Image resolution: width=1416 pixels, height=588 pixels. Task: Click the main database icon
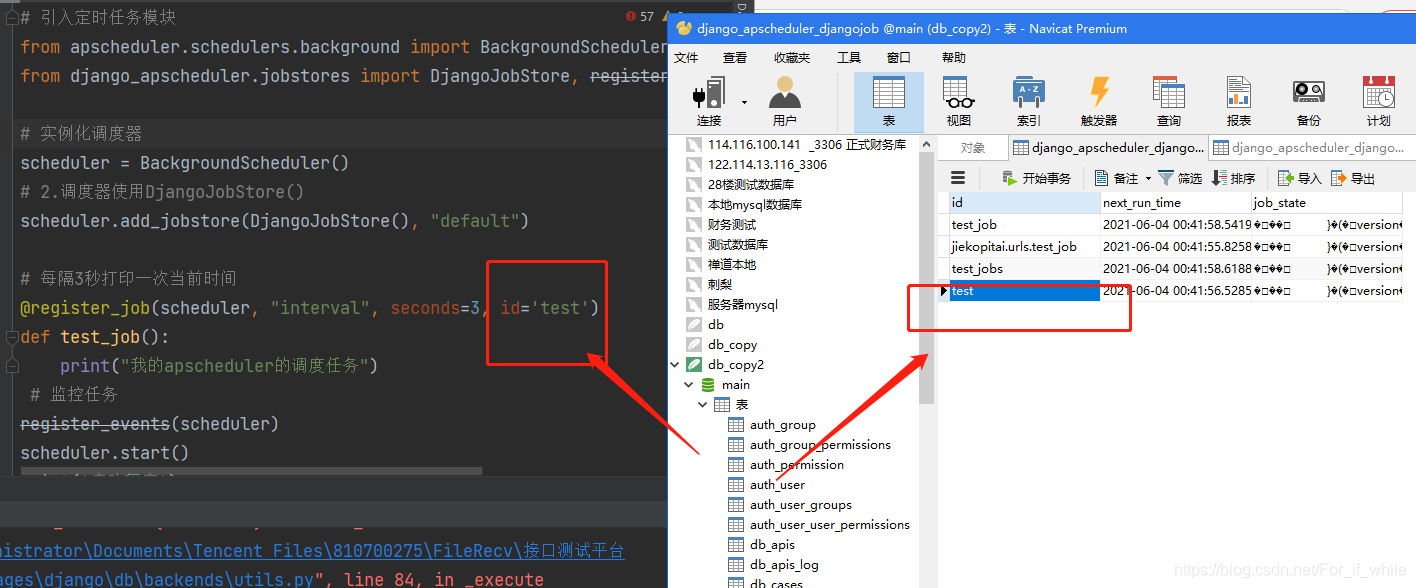click(708, 385)
